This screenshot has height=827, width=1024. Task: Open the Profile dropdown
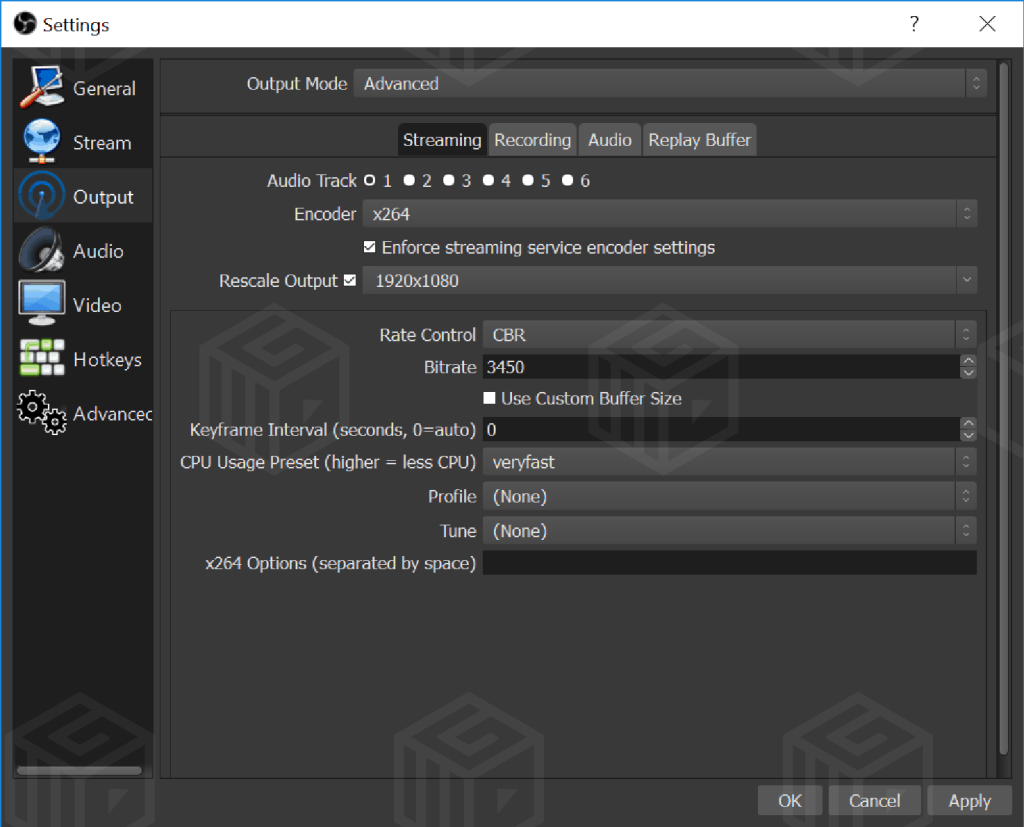click(729, 496)
